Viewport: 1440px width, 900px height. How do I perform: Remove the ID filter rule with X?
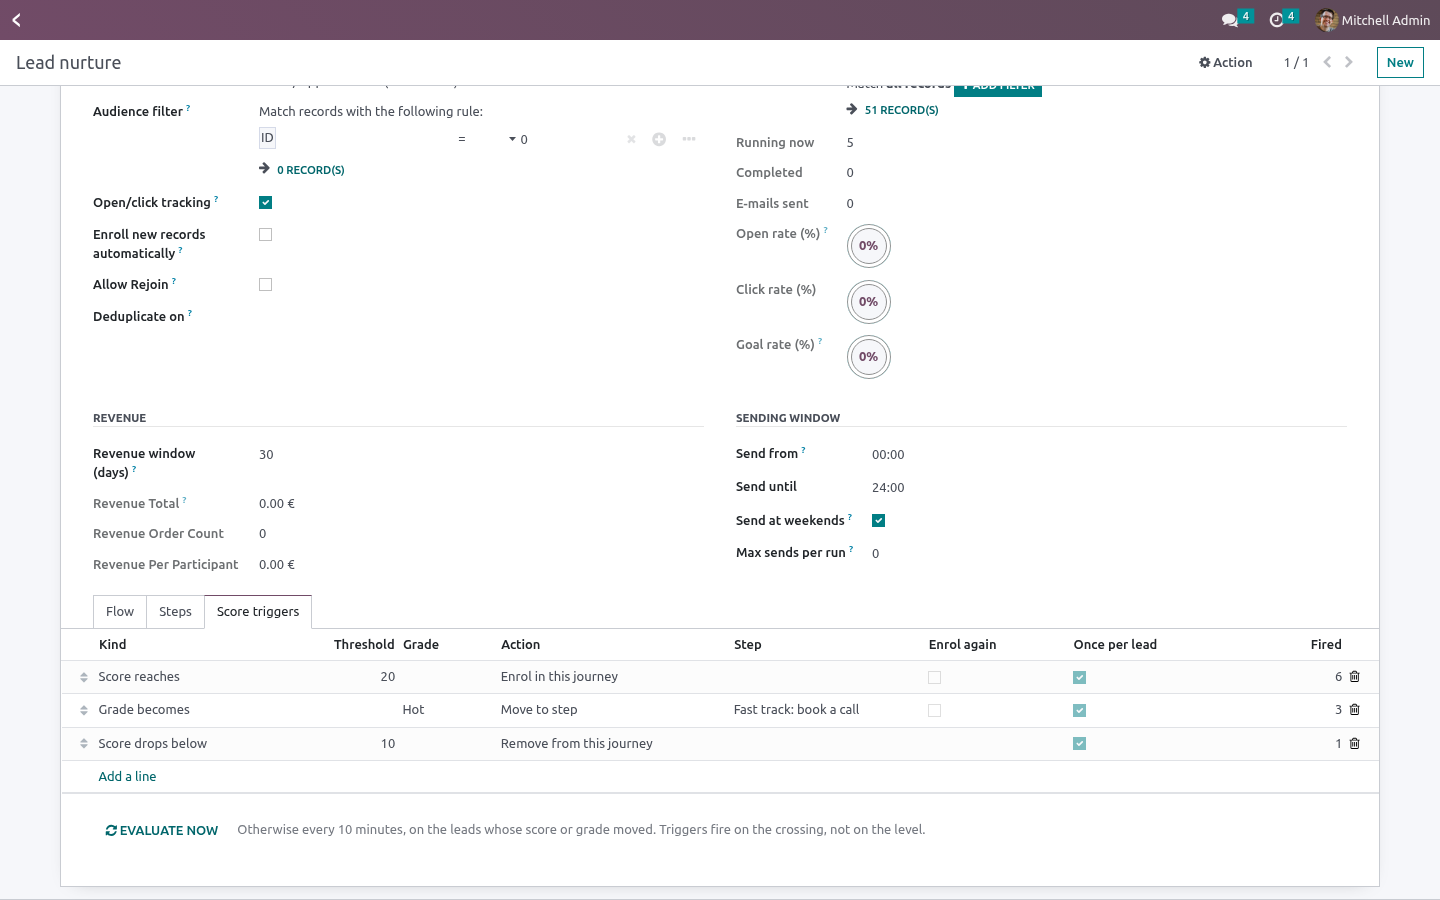click(x=631, y=139)
